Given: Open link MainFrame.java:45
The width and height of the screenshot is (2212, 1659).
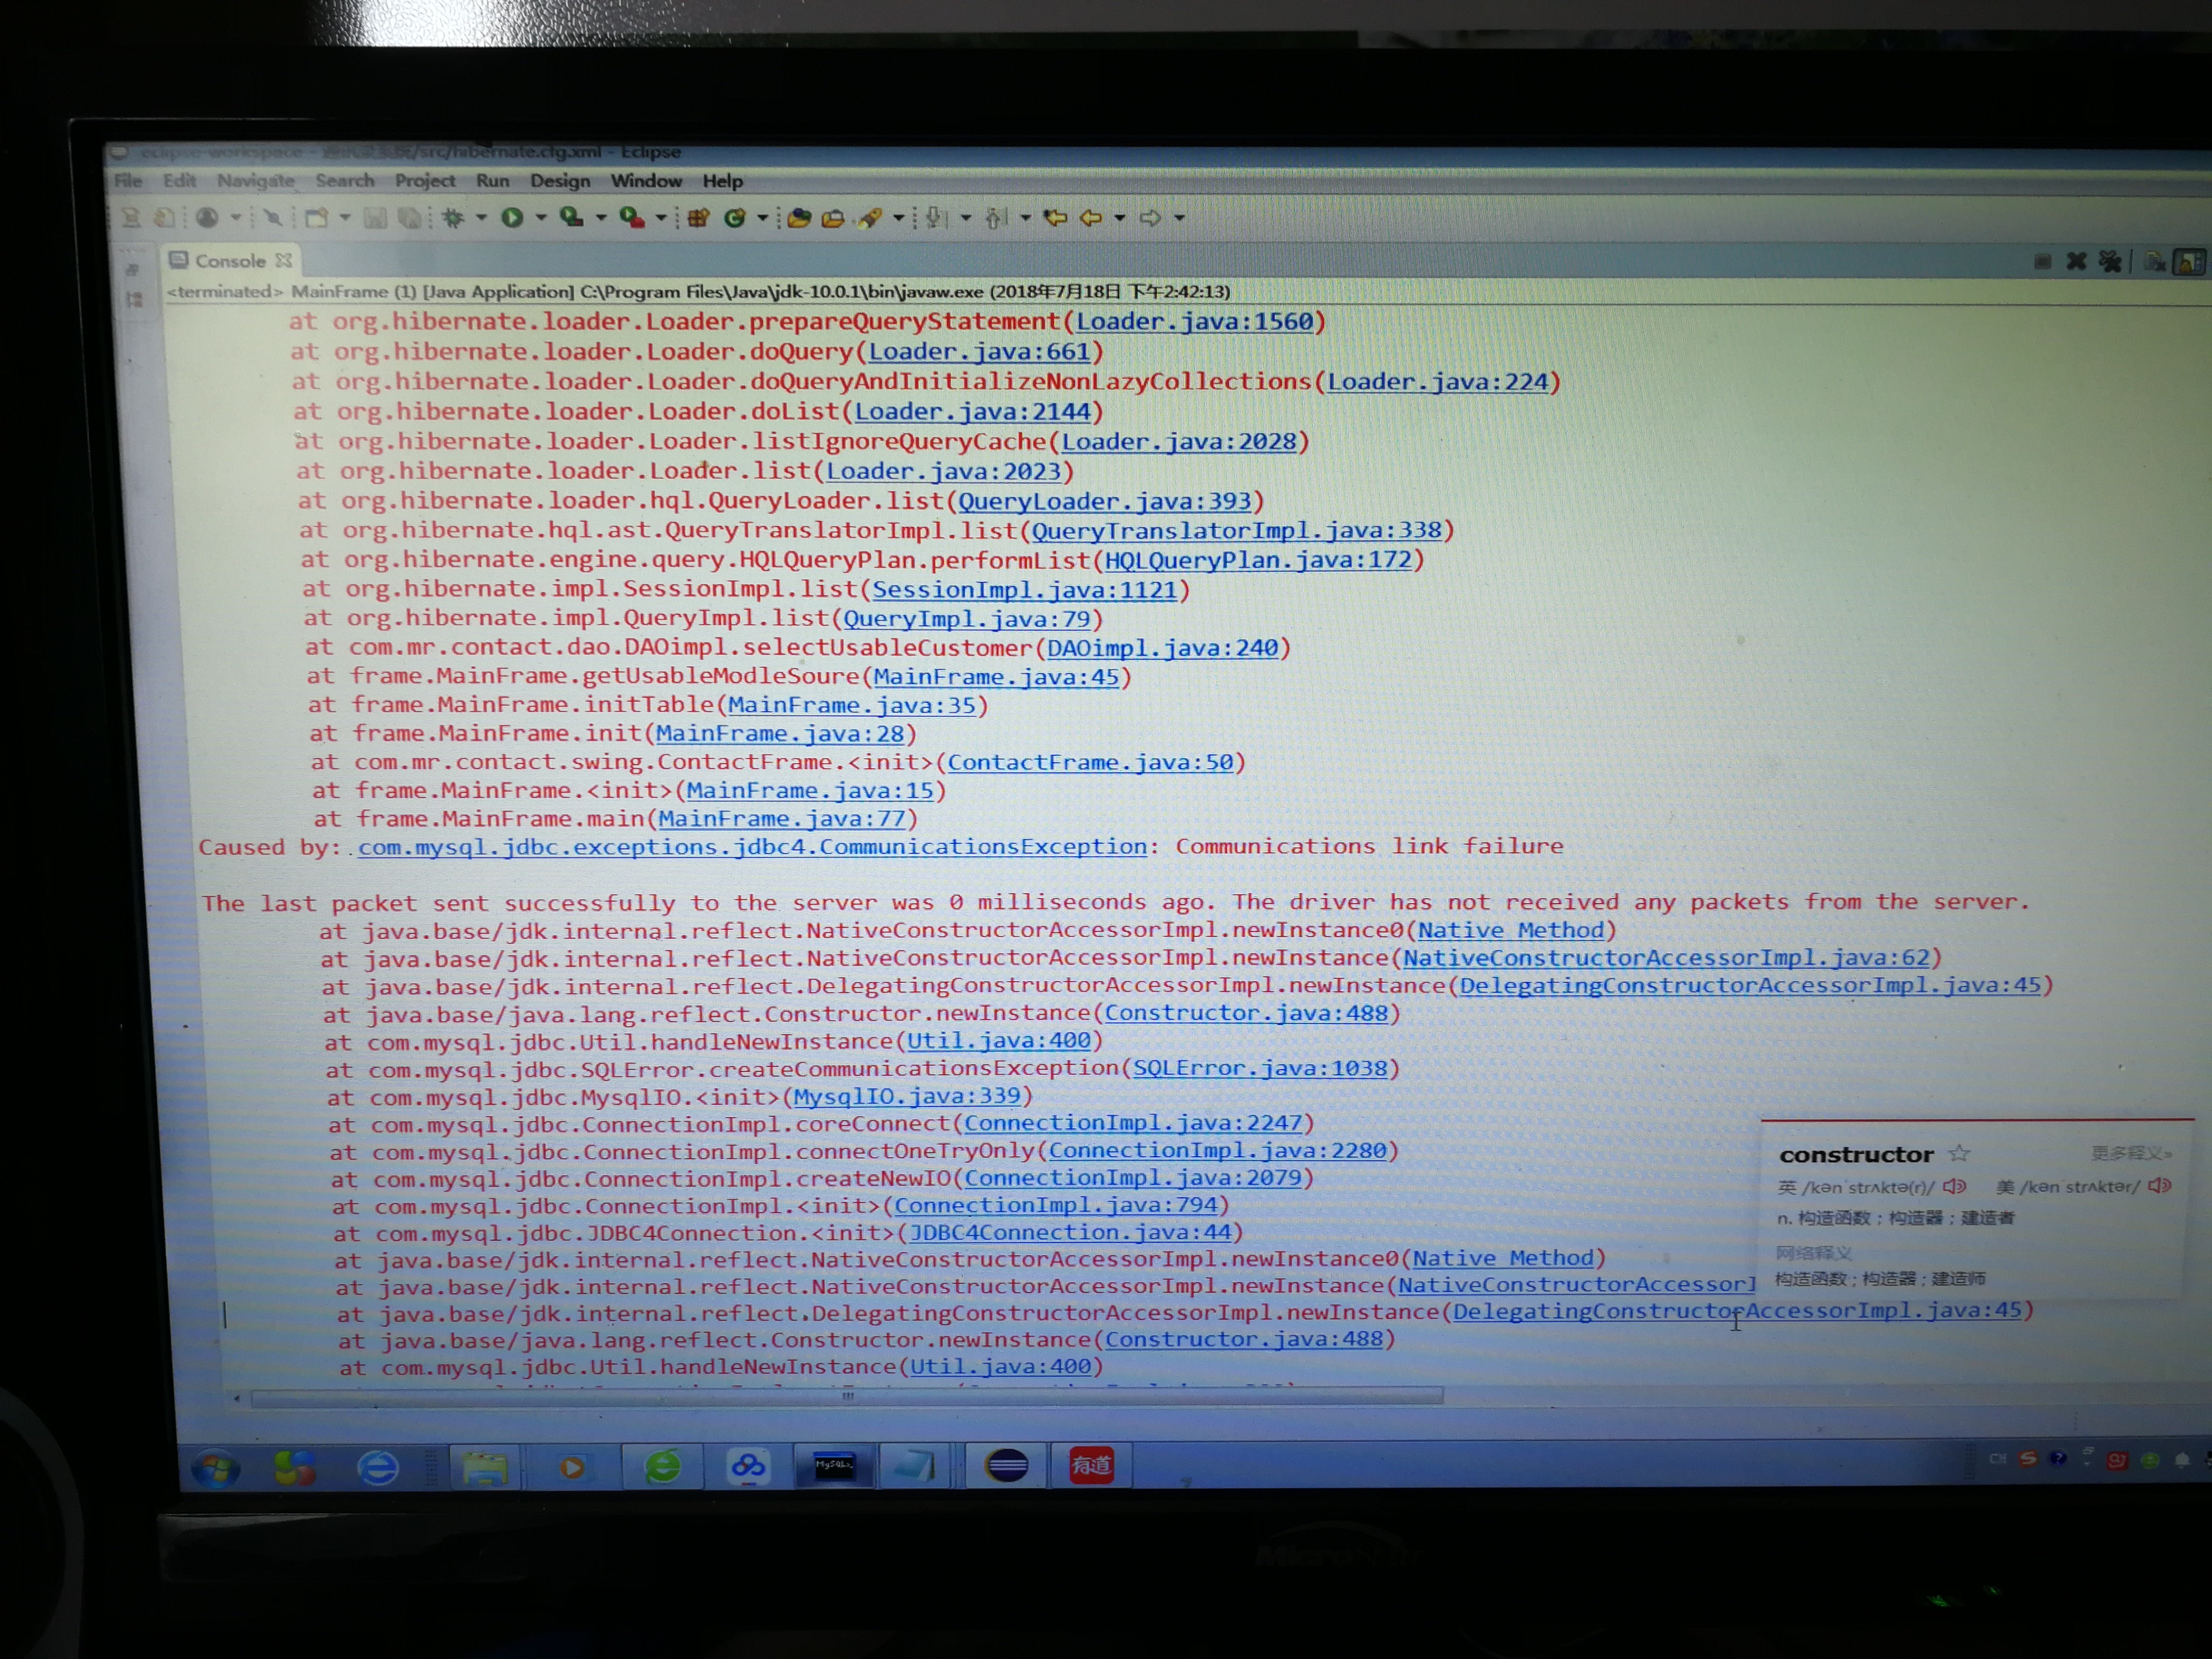Looking at the screenshot, I should point(996,677).
